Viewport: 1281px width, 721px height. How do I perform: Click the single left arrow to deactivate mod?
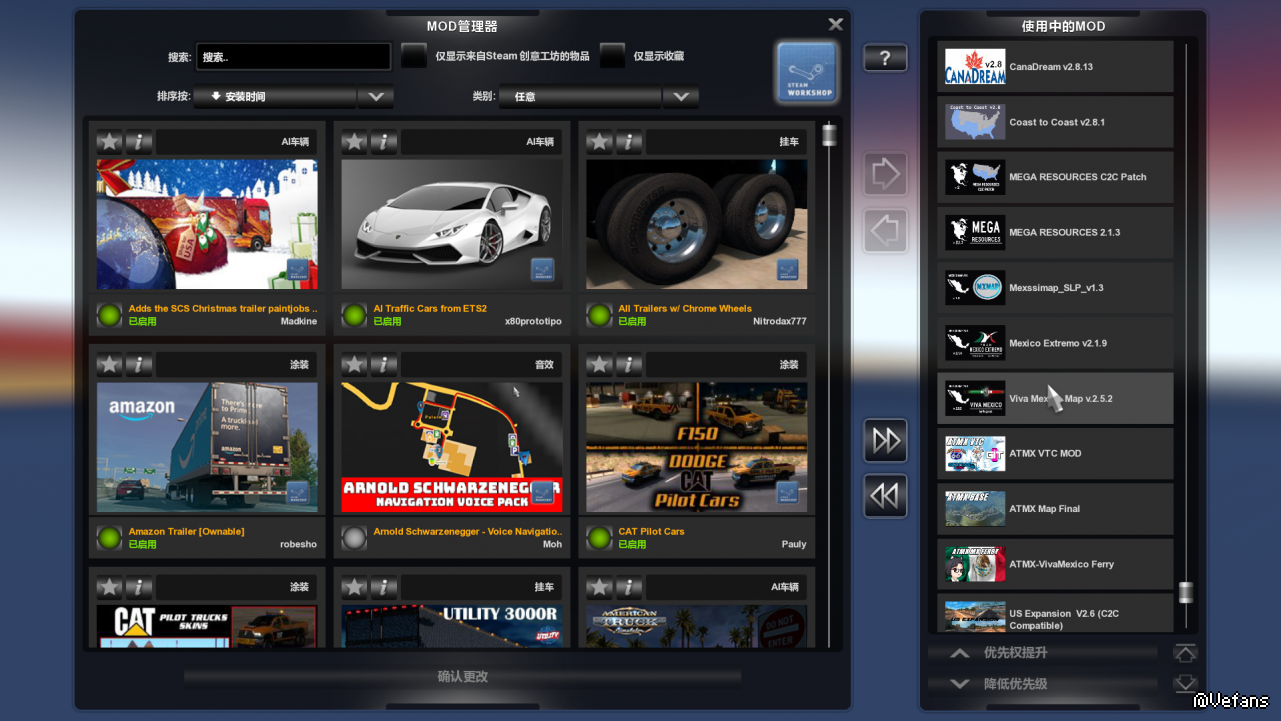click(885, 231)
